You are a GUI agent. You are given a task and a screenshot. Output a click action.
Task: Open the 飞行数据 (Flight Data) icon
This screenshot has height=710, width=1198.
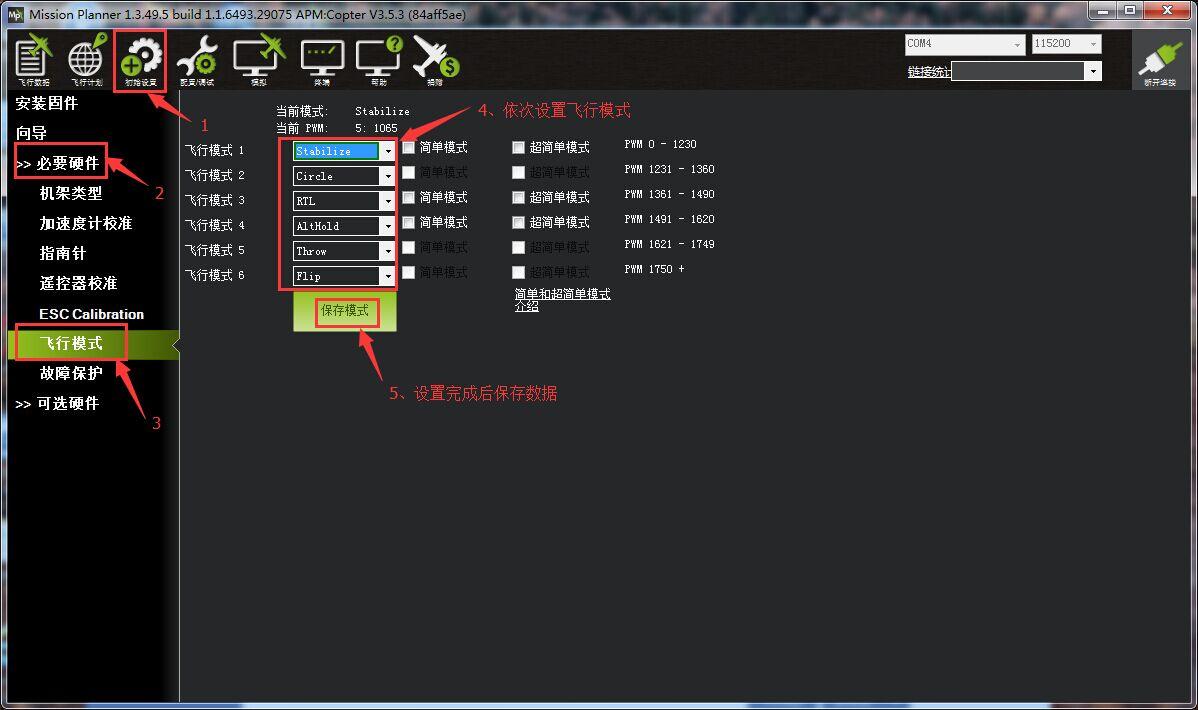pos(33,60)
